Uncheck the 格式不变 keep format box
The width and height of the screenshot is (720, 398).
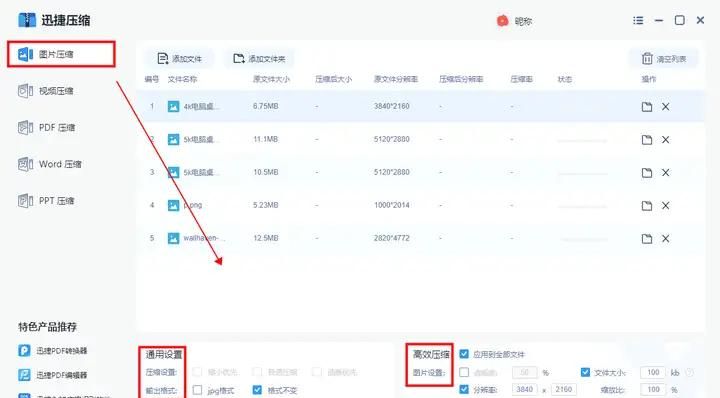[257, 390]
